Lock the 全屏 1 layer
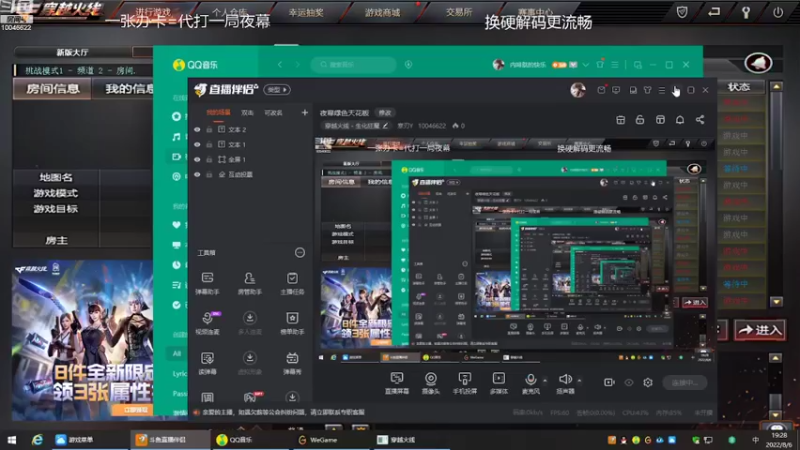This screenshot has width=800, height=450. click(209, 159)
